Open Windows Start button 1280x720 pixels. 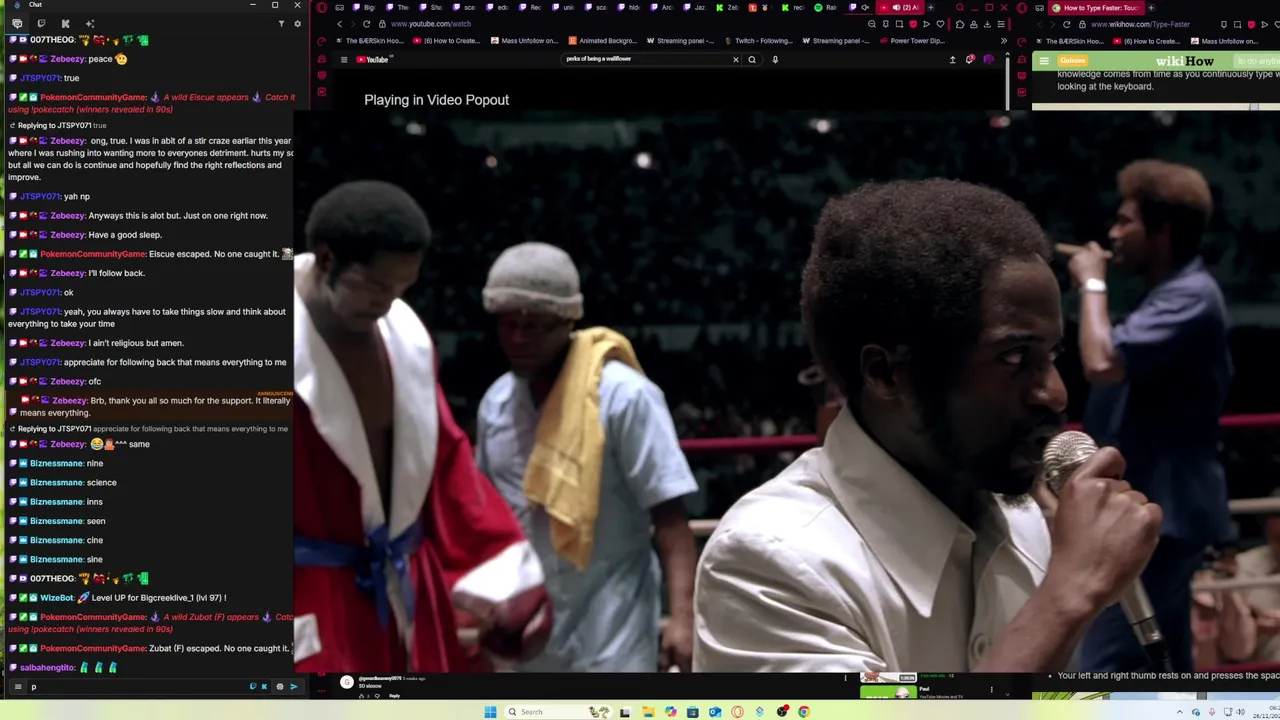[490, 712]
